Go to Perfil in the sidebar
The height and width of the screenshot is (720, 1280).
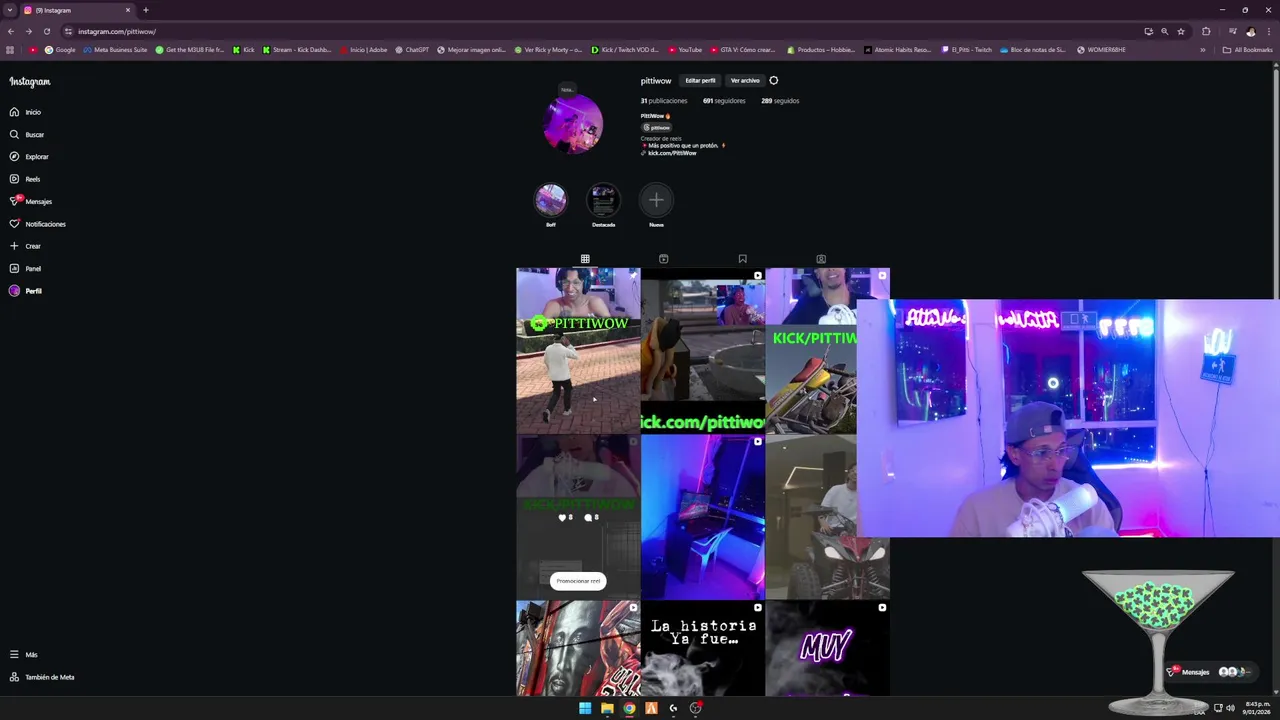click(x=26, y=291)
